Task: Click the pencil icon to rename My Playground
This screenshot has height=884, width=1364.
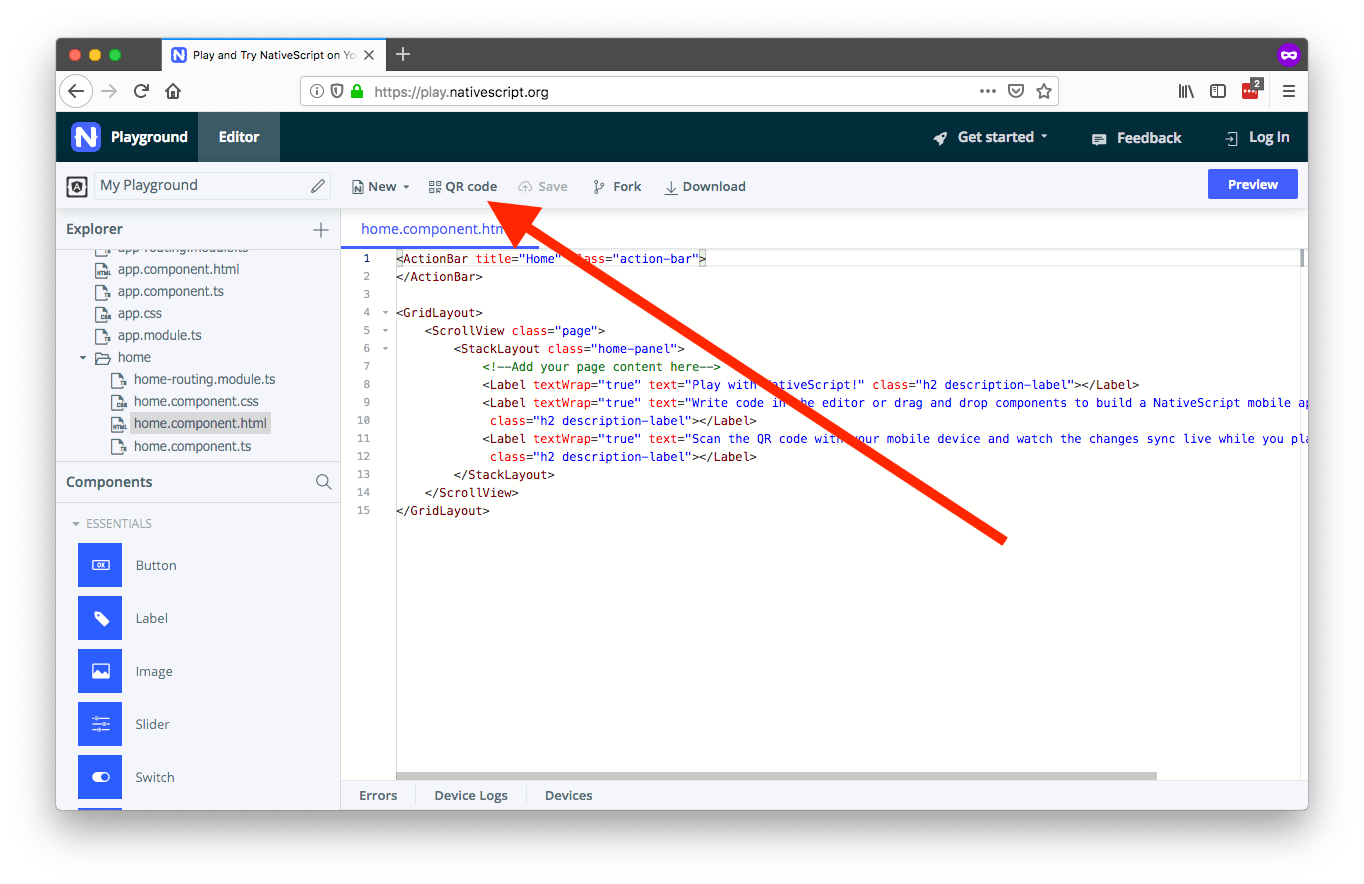Action: point(318,186)
